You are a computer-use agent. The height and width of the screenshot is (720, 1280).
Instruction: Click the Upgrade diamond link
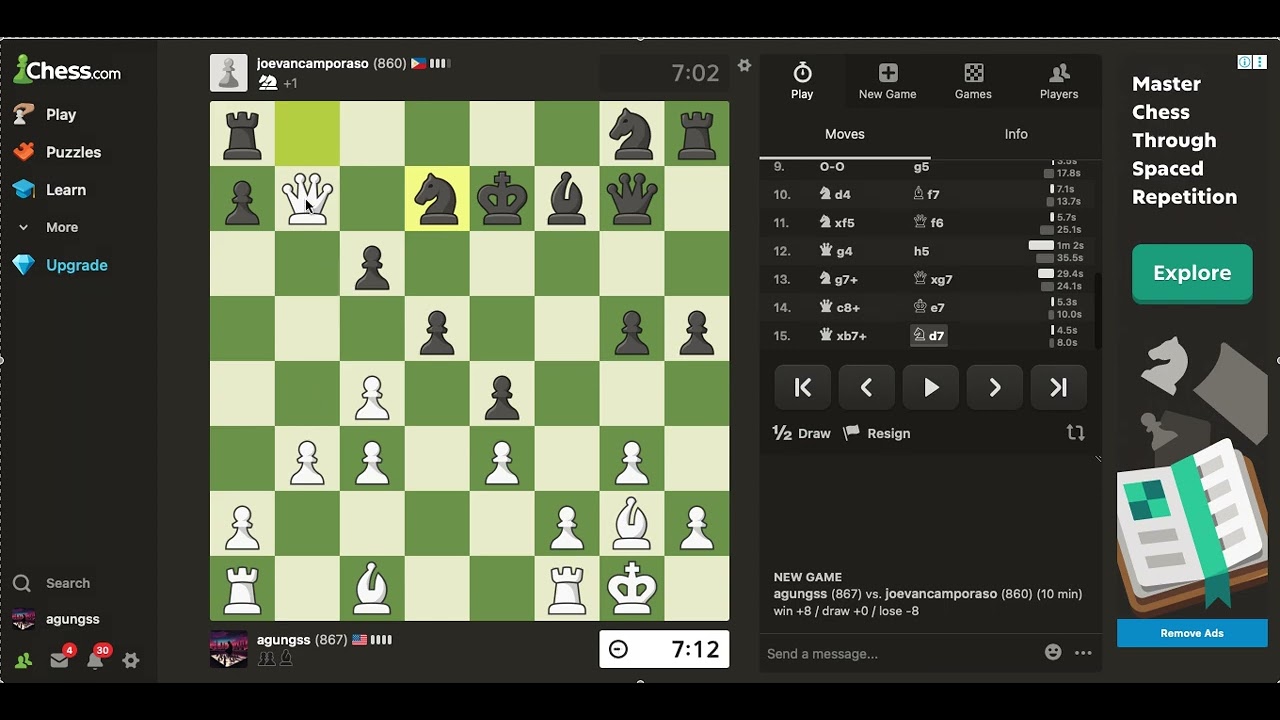61,265
